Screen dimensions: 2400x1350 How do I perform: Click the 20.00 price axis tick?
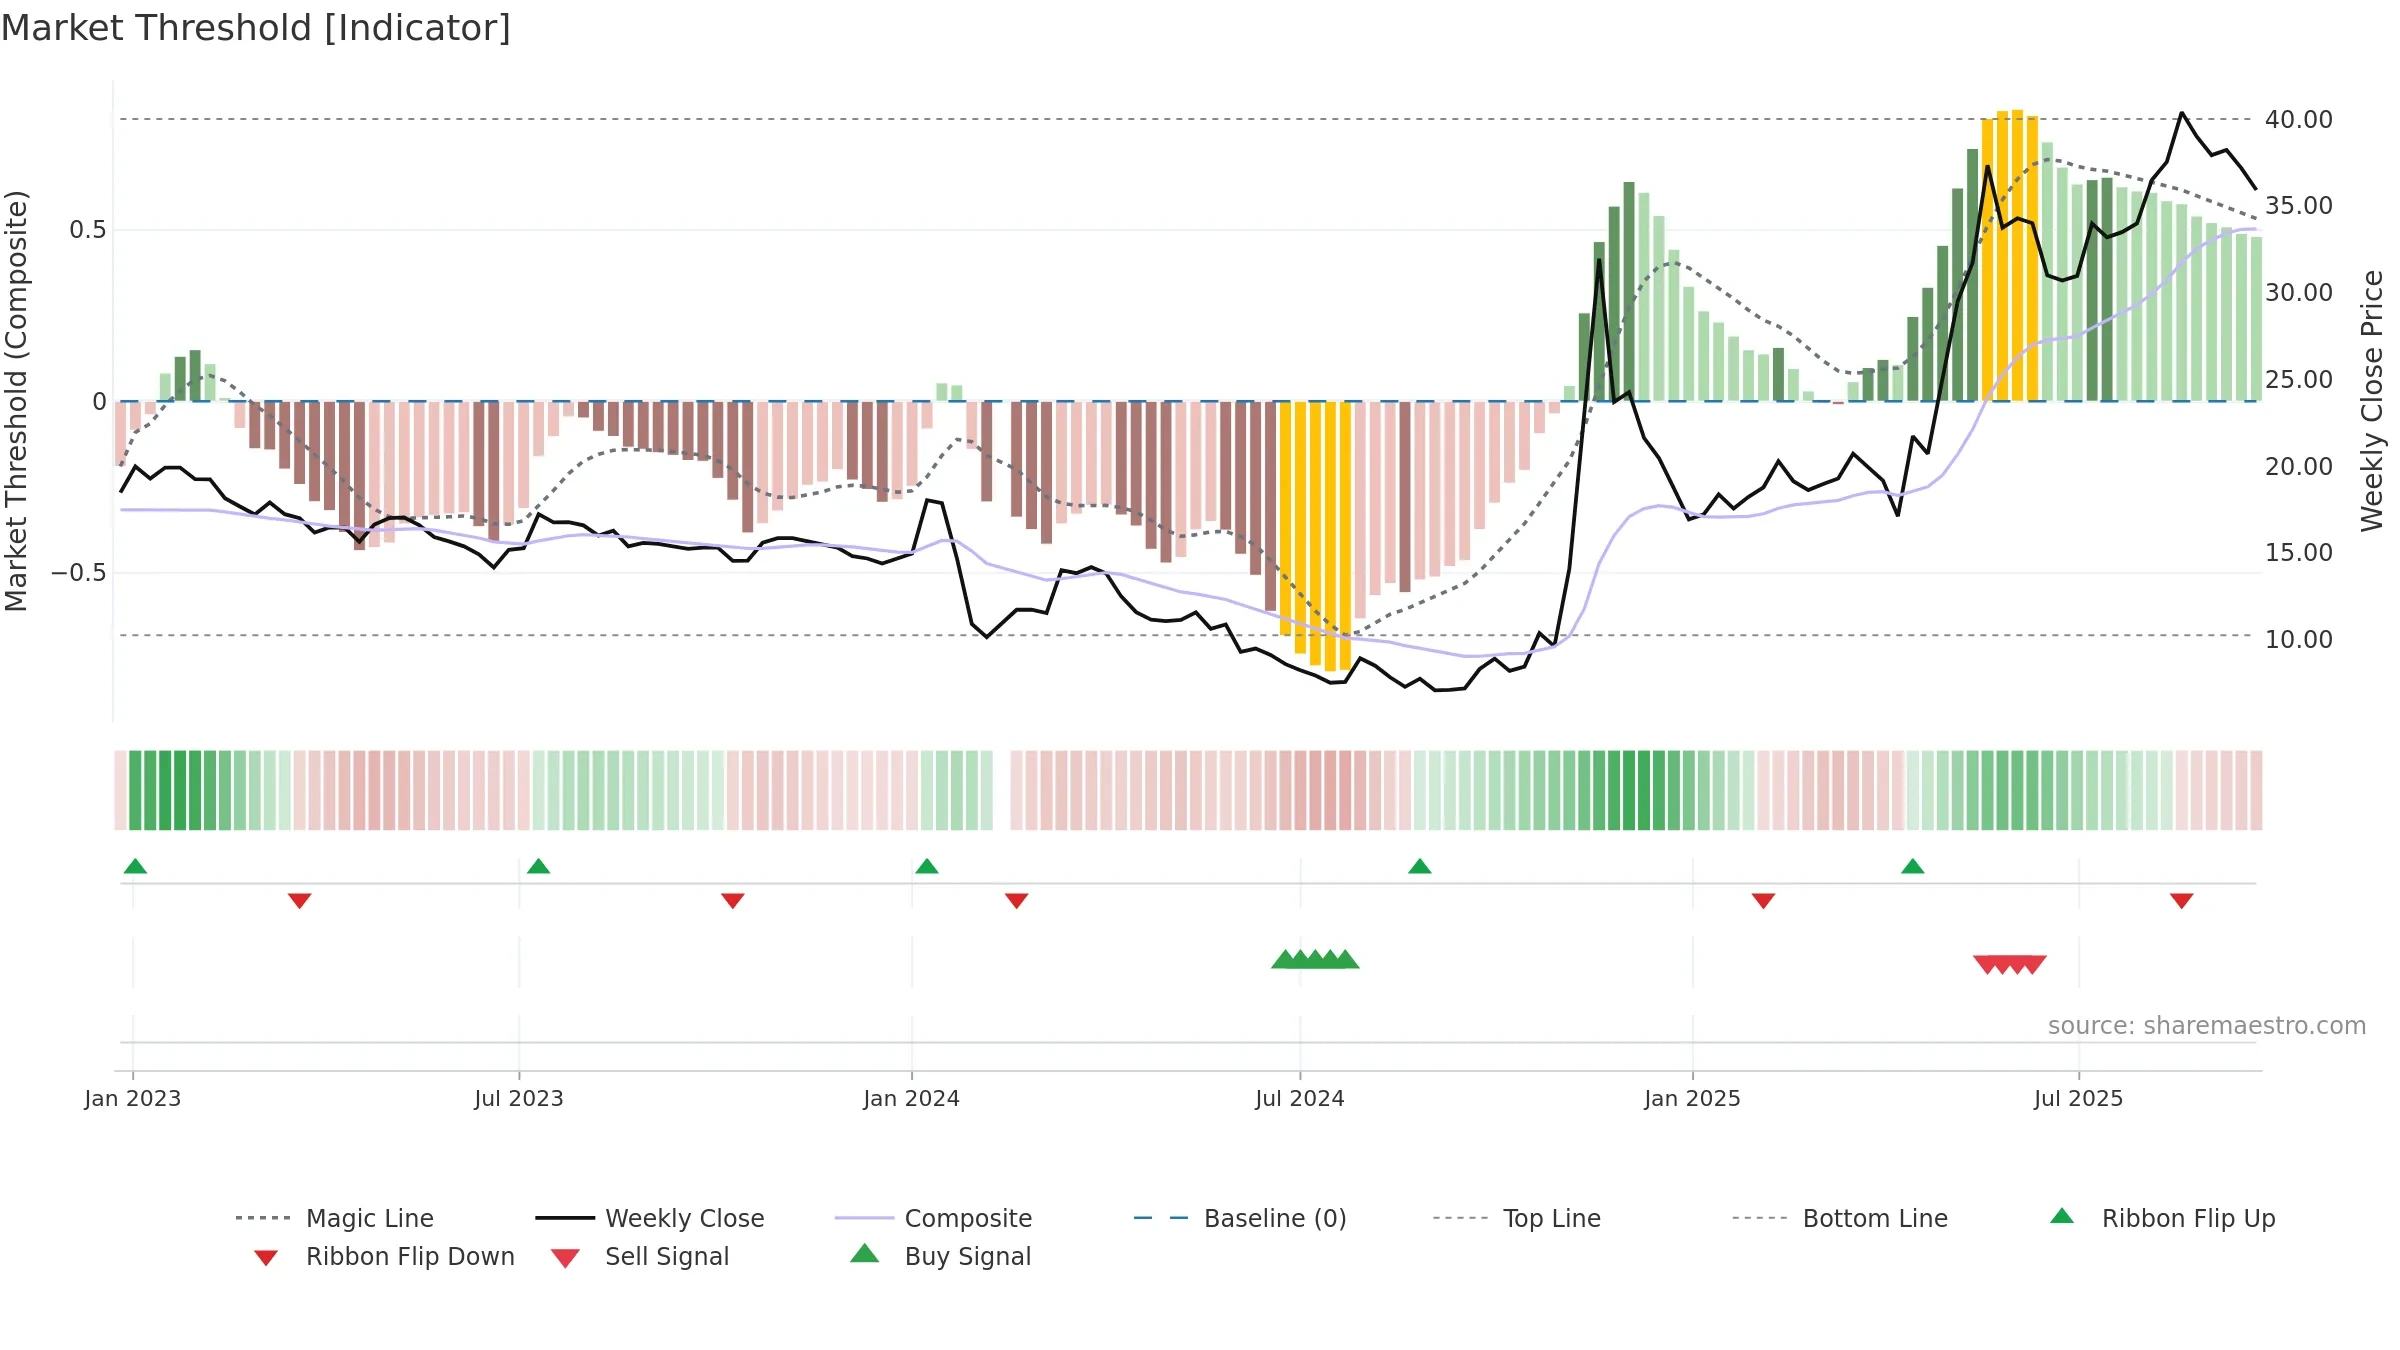click(2299, 466)
